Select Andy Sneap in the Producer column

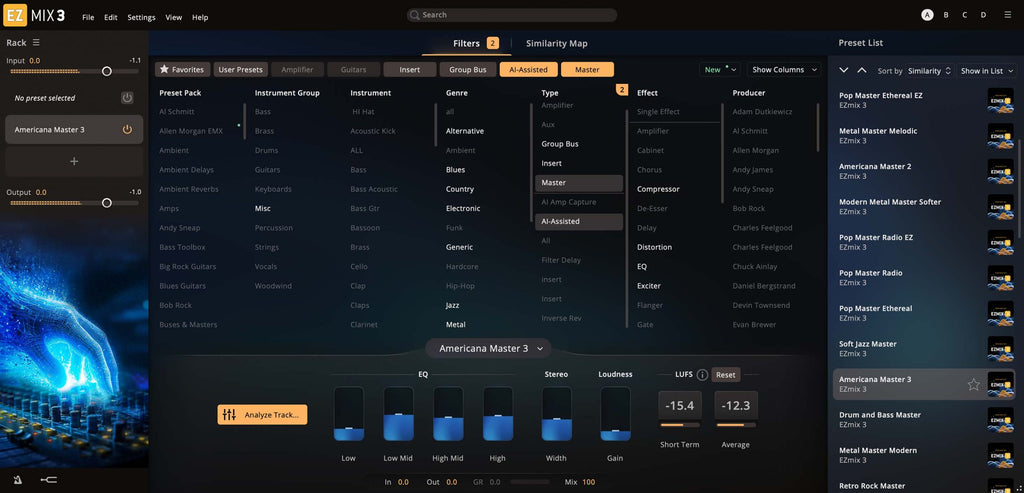point(752,189)
